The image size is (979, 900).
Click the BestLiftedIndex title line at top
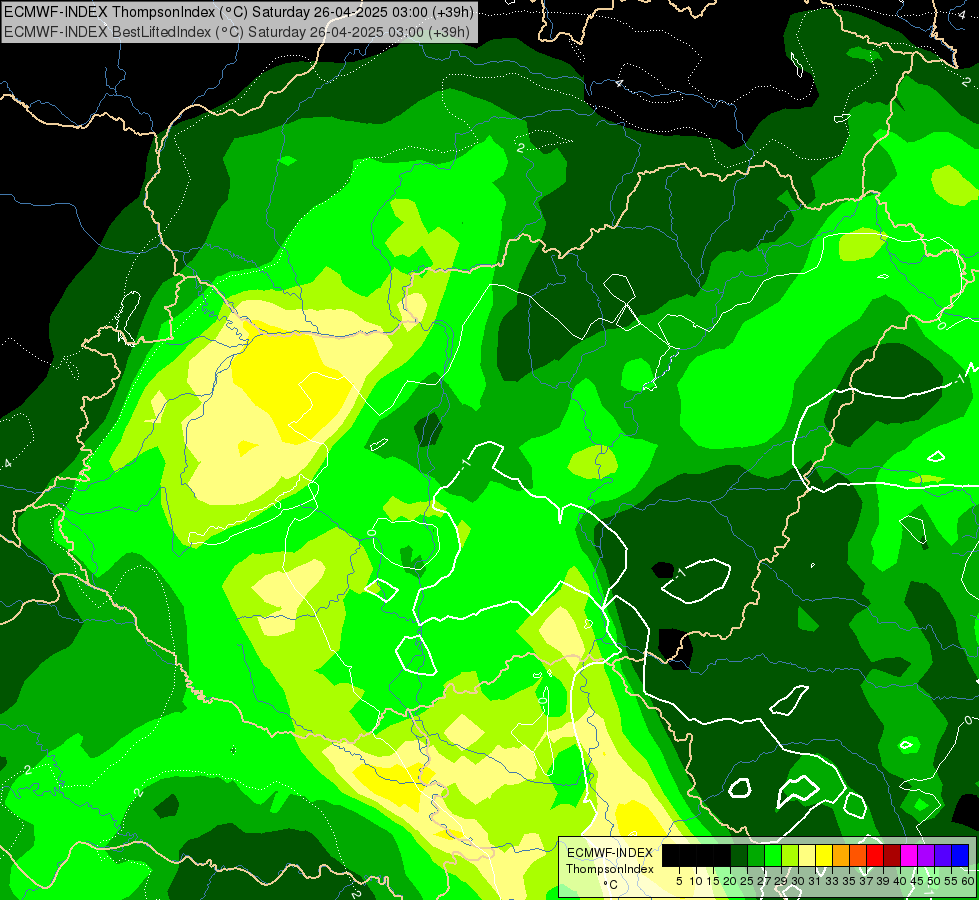click(x=237, y=32)
